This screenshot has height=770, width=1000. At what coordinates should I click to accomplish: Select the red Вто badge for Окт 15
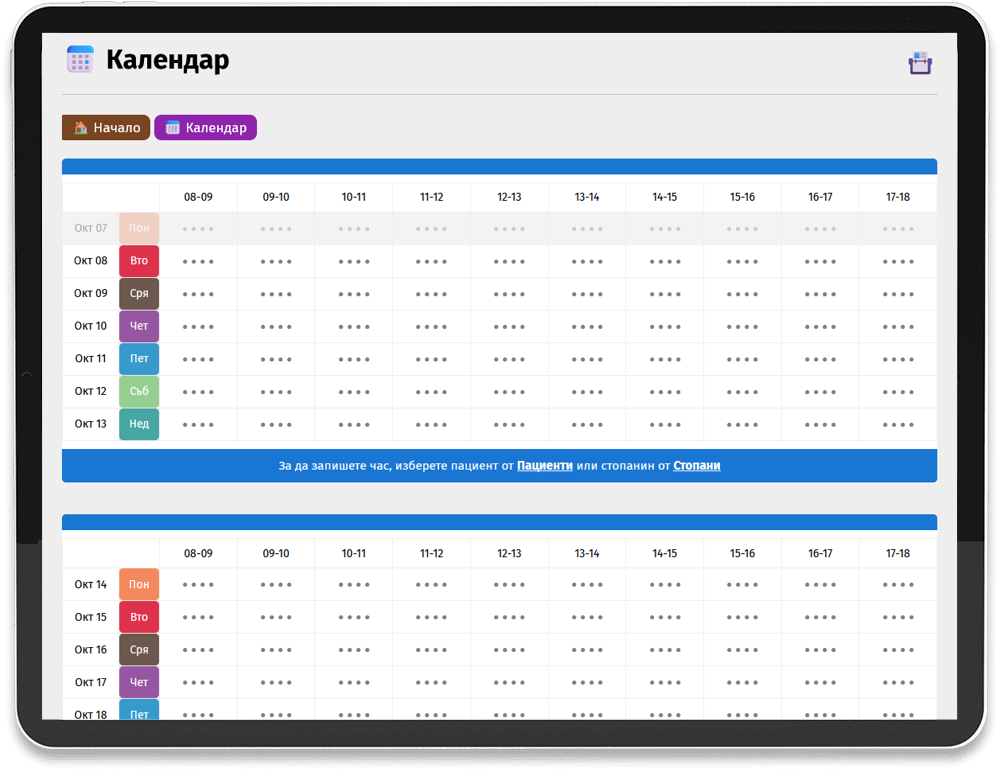(139, 617)
